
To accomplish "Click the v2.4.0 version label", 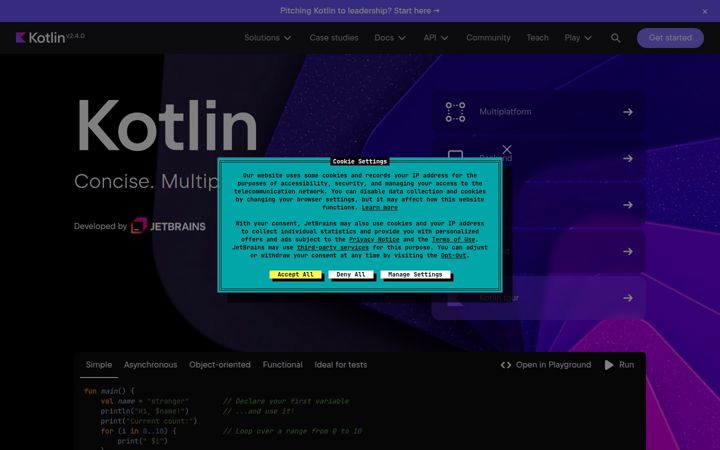I will tap(75, 35).
